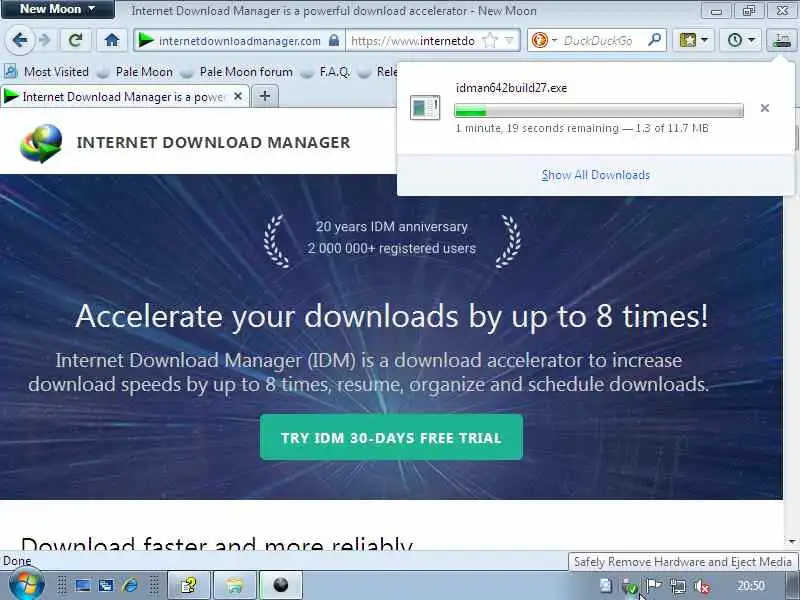This screenshot has height=600, width=800.
Task: Open the DuckDuckGo search engine selector
Action: (544, 40)
